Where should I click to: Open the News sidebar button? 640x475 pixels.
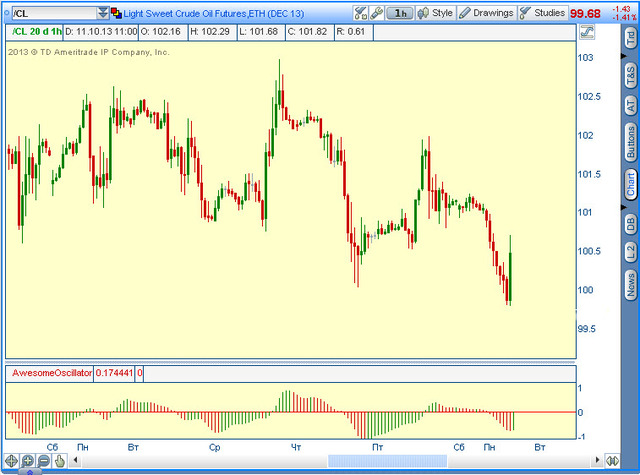631,285
